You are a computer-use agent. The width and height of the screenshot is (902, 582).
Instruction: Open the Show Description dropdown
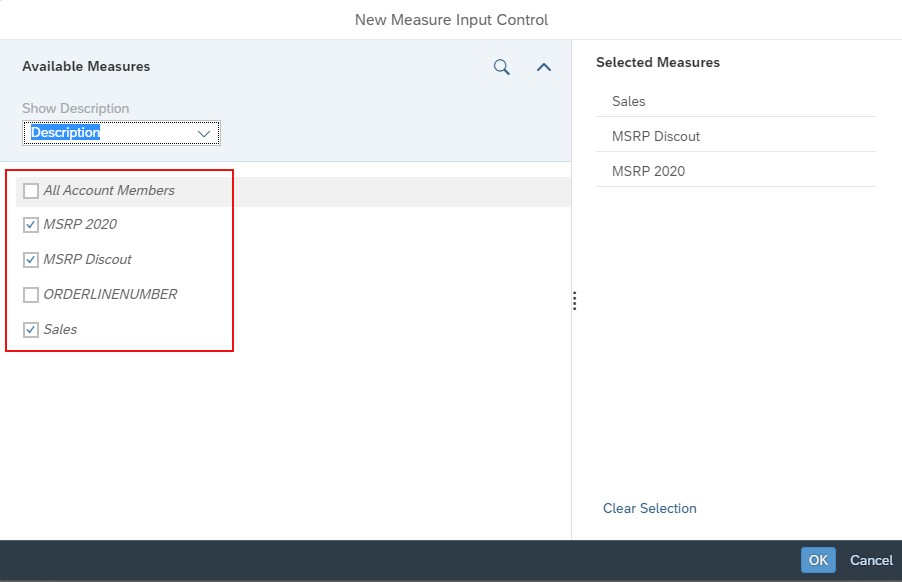point(120,132)
